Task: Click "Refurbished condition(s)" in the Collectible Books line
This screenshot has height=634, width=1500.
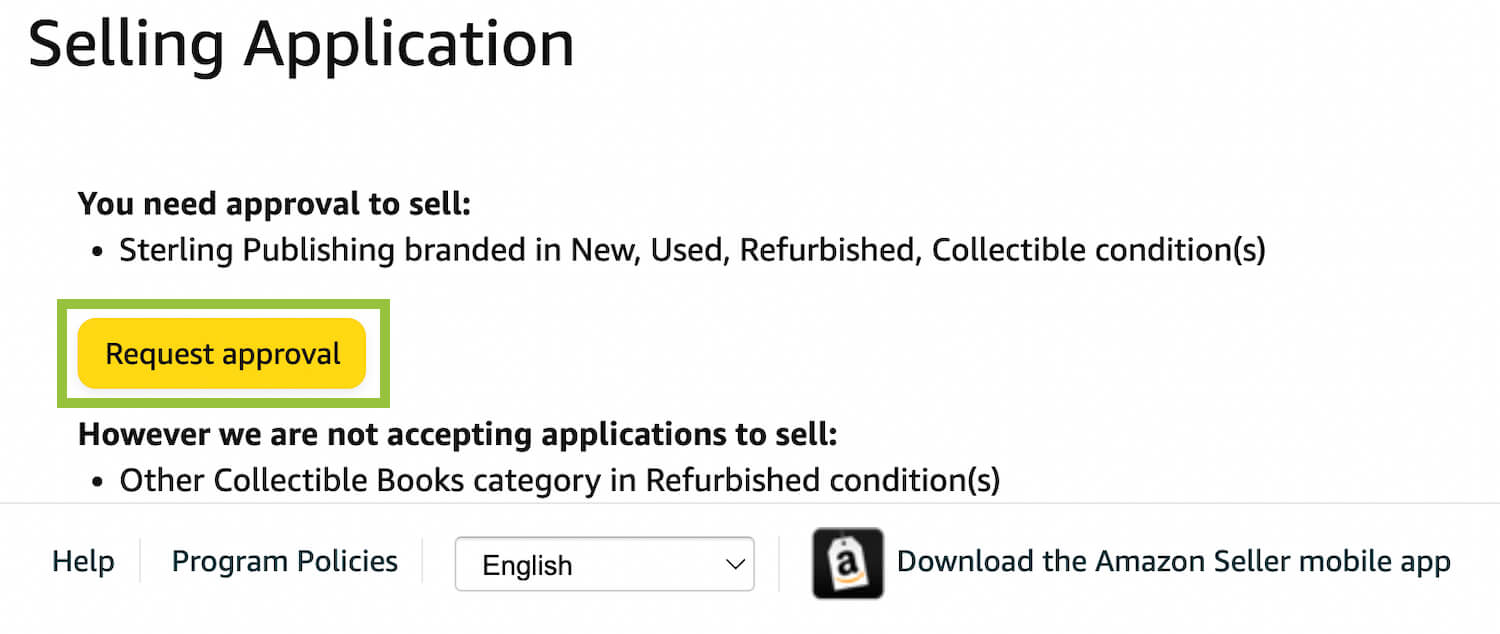Action: pyautogui.click(x=822, y=481)
